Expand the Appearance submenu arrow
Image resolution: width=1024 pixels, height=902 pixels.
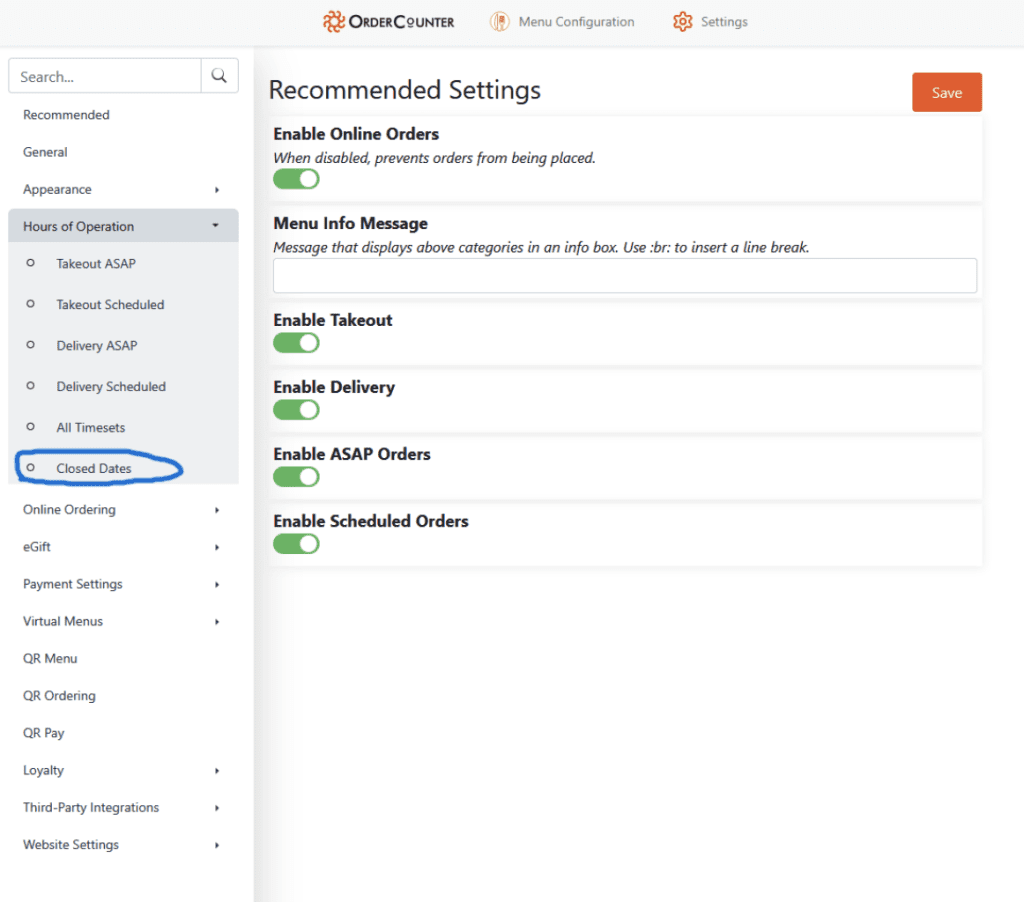(217, 190)
